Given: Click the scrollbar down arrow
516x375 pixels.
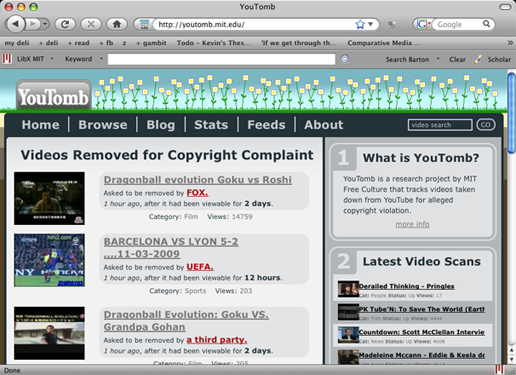Looking at the screenshot, I should coord(511,359).
